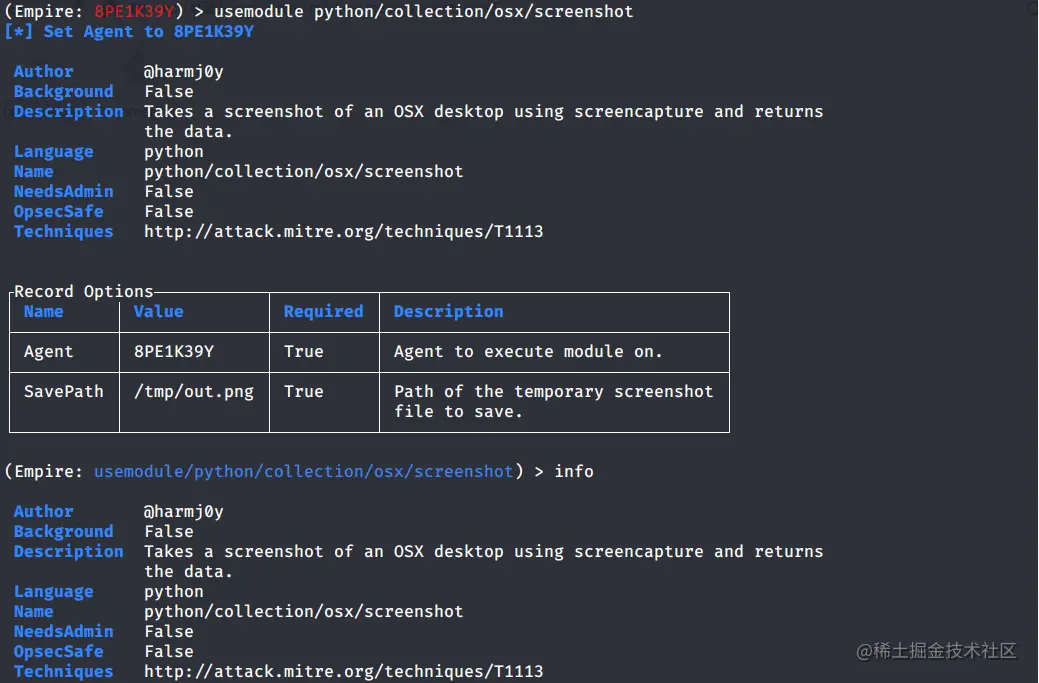The image size is (1039, 683).
Task: Click the Description column header in the table
Action: 449,311
